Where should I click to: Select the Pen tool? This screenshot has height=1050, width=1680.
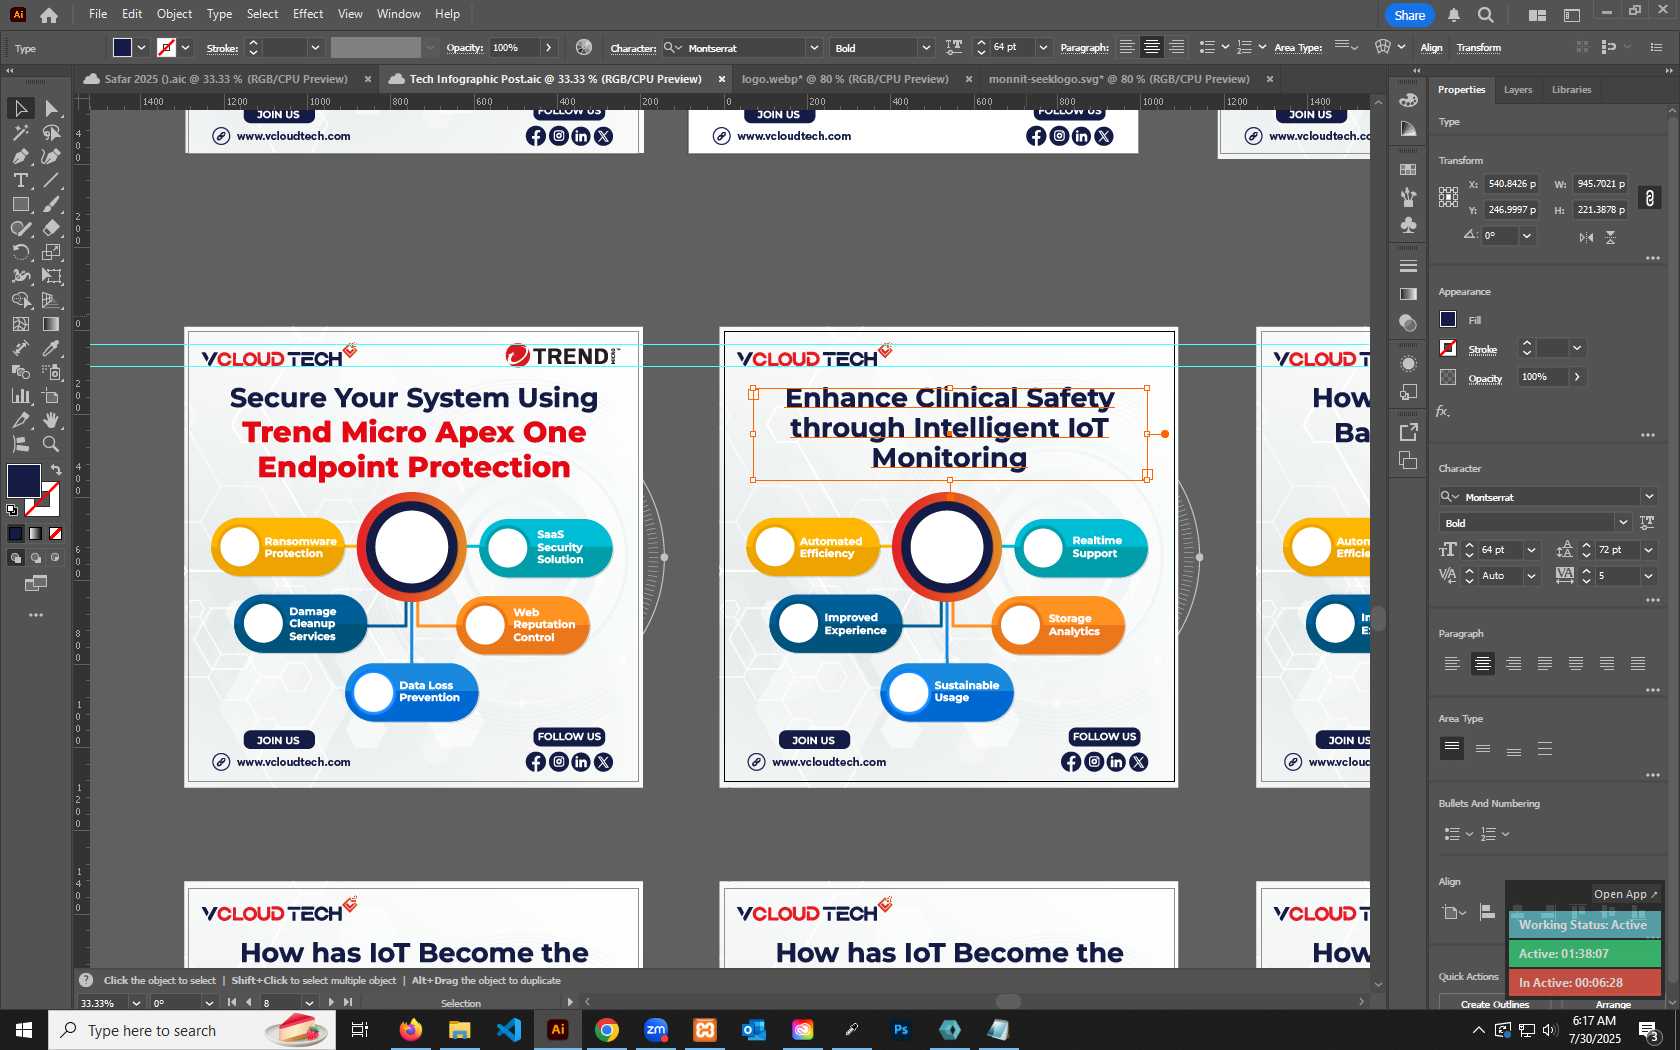(20, 156)
